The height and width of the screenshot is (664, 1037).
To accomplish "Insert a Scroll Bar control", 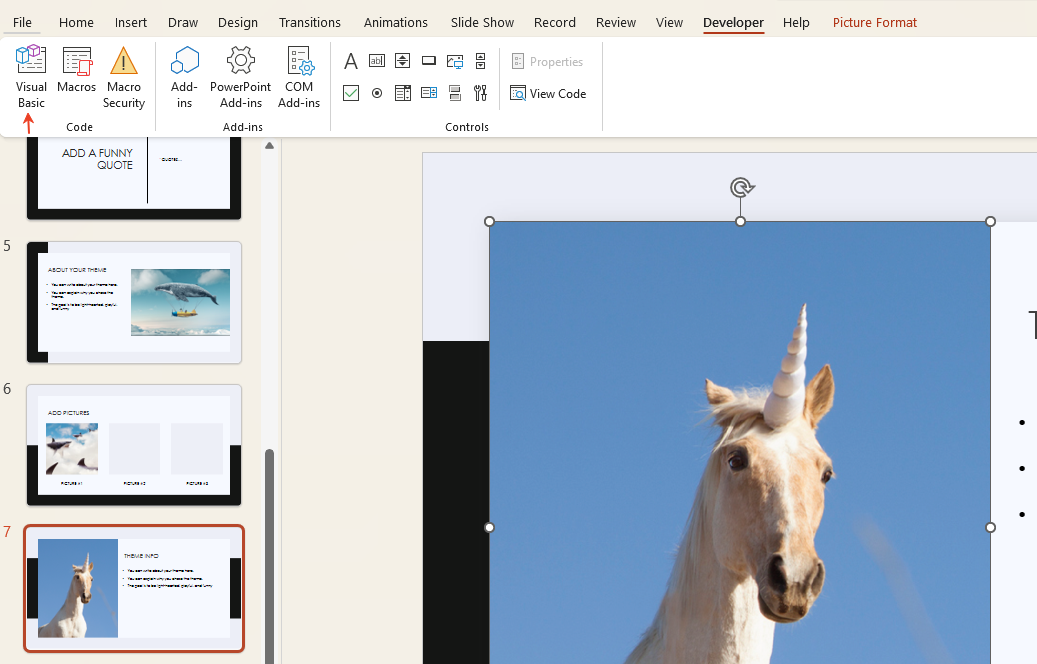I will tap(480, 61).
